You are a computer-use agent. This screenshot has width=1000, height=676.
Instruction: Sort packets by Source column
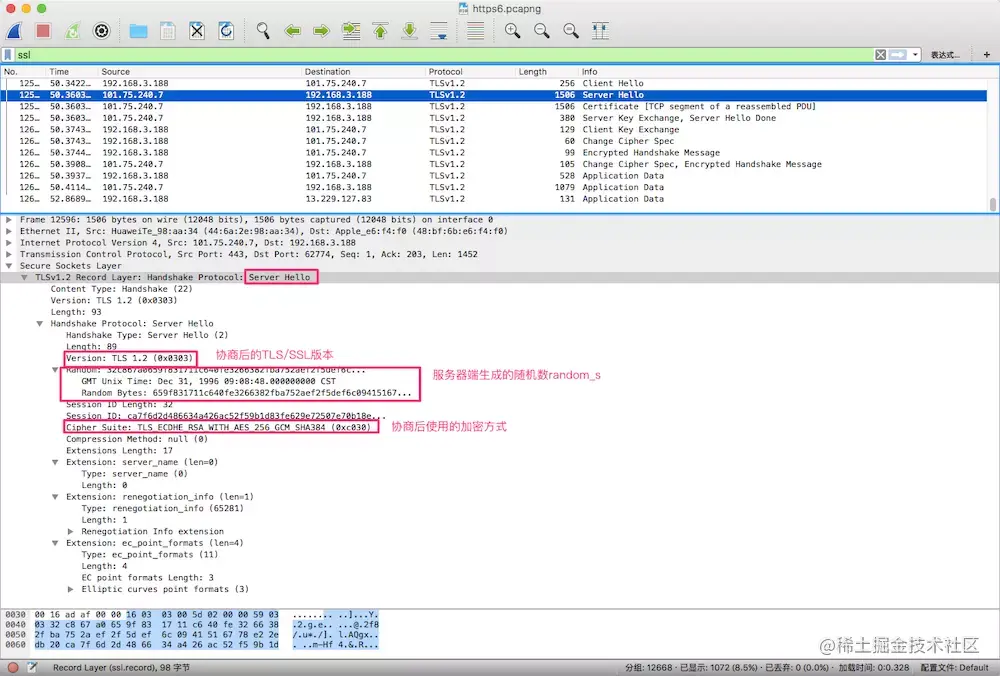199,71
